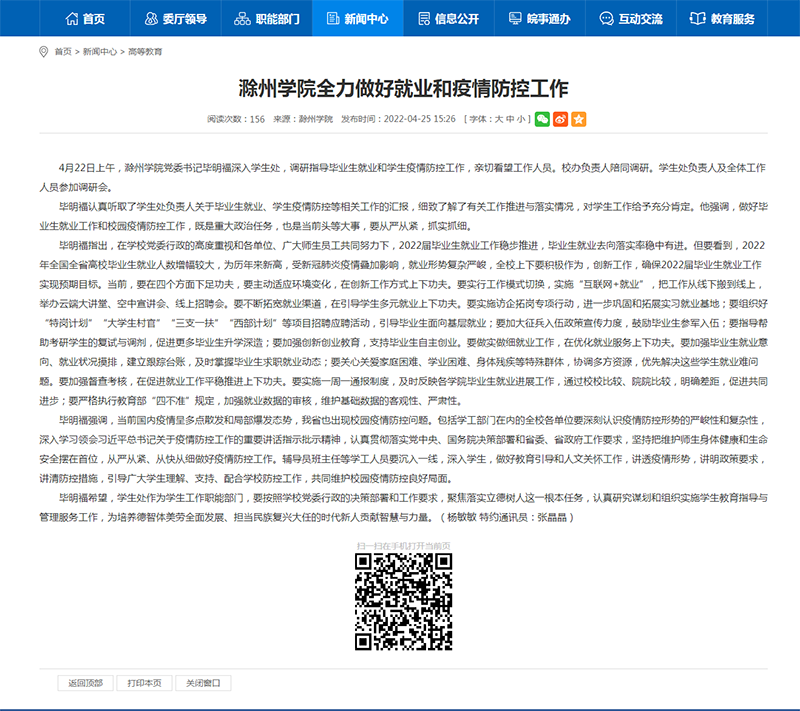
Task: Click the 阅读次数：156 read count
Action: (236, 119)
